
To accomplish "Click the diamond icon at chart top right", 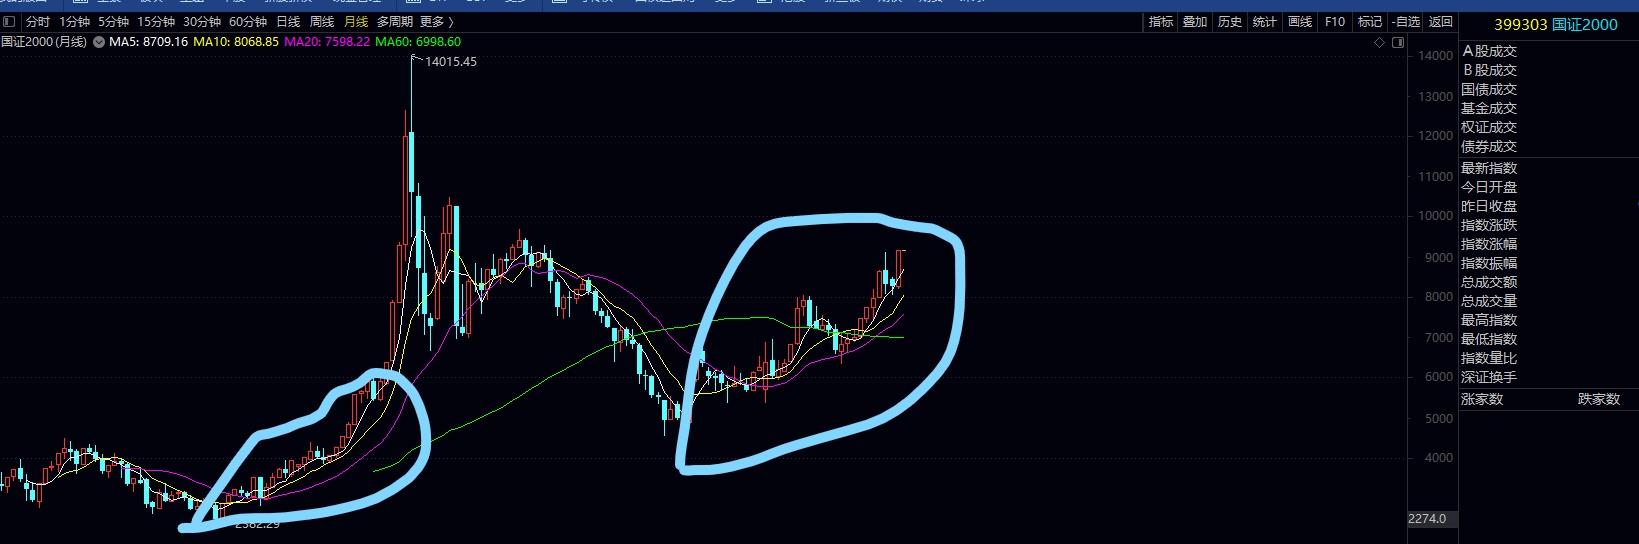I will pyautogui.click(x=1380, y=42).
